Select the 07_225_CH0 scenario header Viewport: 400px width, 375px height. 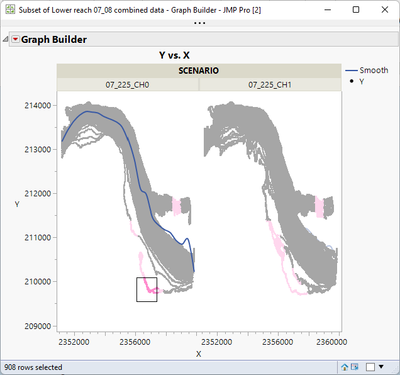tap(128, 85)
